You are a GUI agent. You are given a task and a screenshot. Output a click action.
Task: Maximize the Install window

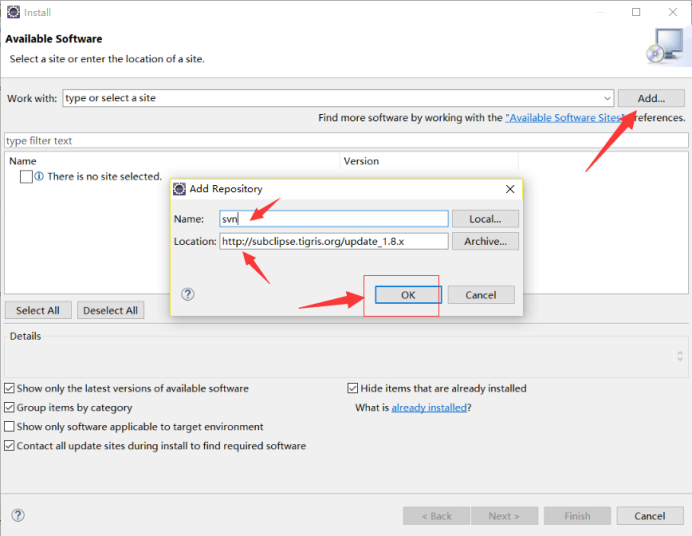click(636, 12)
